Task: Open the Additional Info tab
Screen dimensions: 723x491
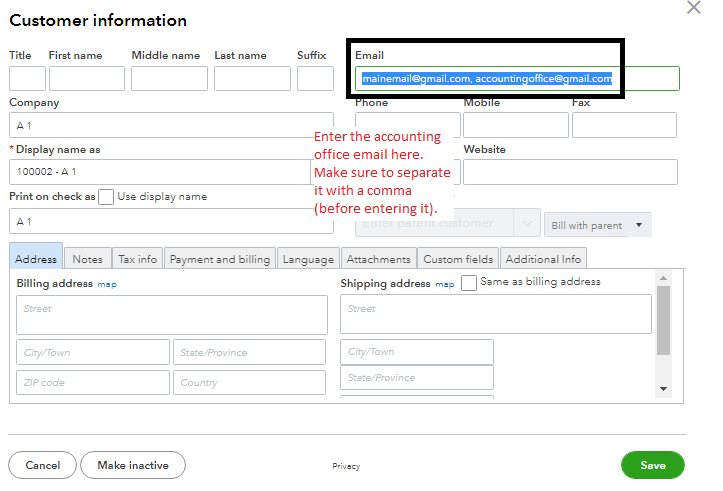Action: (x=543, y=259)
